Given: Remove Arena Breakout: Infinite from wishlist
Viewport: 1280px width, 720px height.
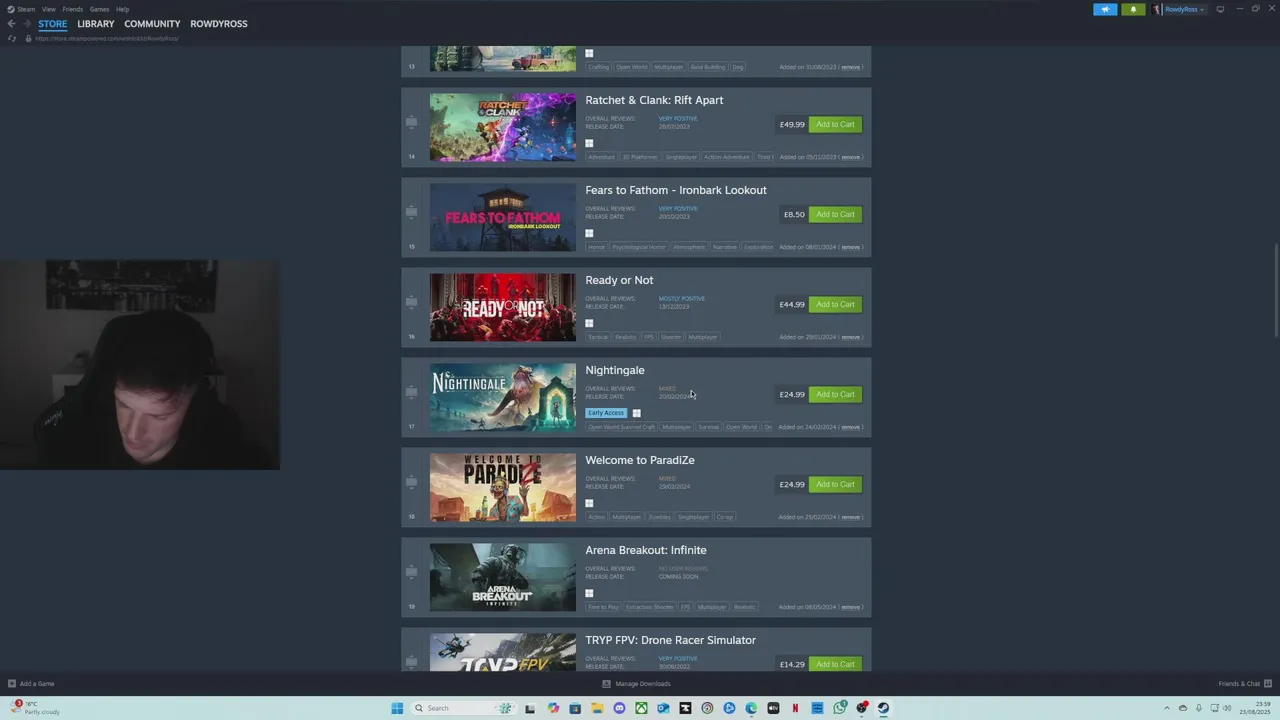Looking at the screenshot, I should pyautogui.click(x=850, y=607).
